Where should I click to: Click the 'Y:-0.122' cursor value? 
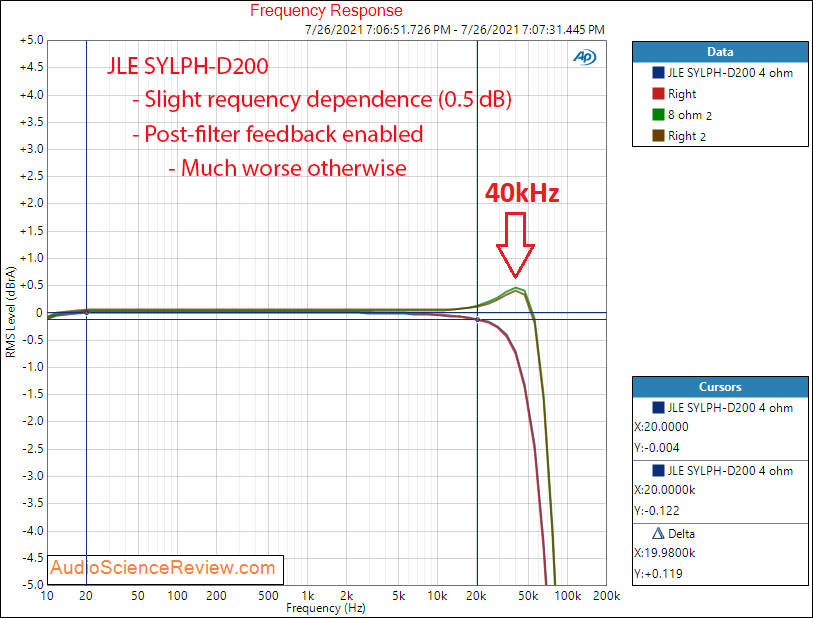656,511
